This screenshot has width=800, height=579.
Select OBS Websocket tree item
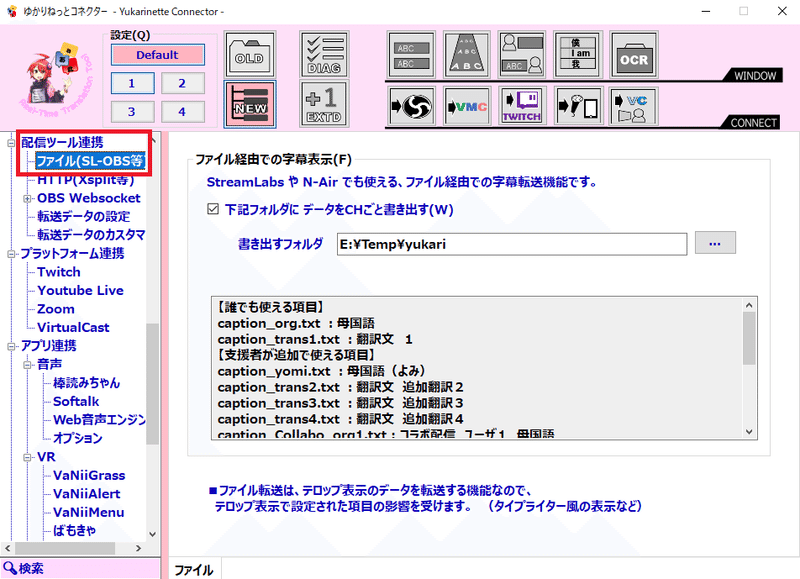tap(89, 198)
